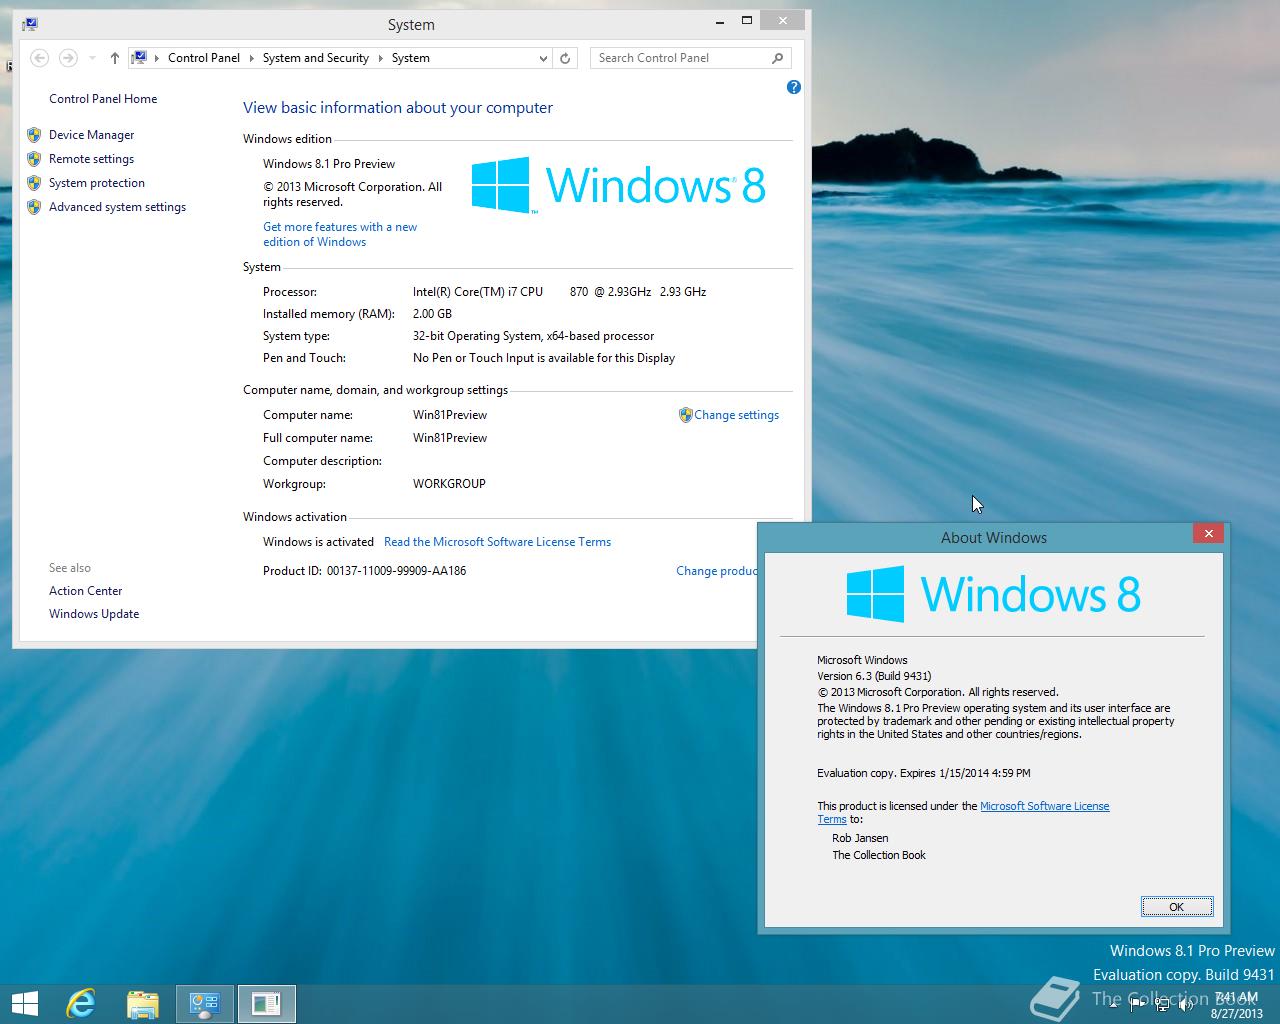The image size is (1280, 1024).
Task: Read the Microsoft Software License Terms
Action: click(497, 542)
